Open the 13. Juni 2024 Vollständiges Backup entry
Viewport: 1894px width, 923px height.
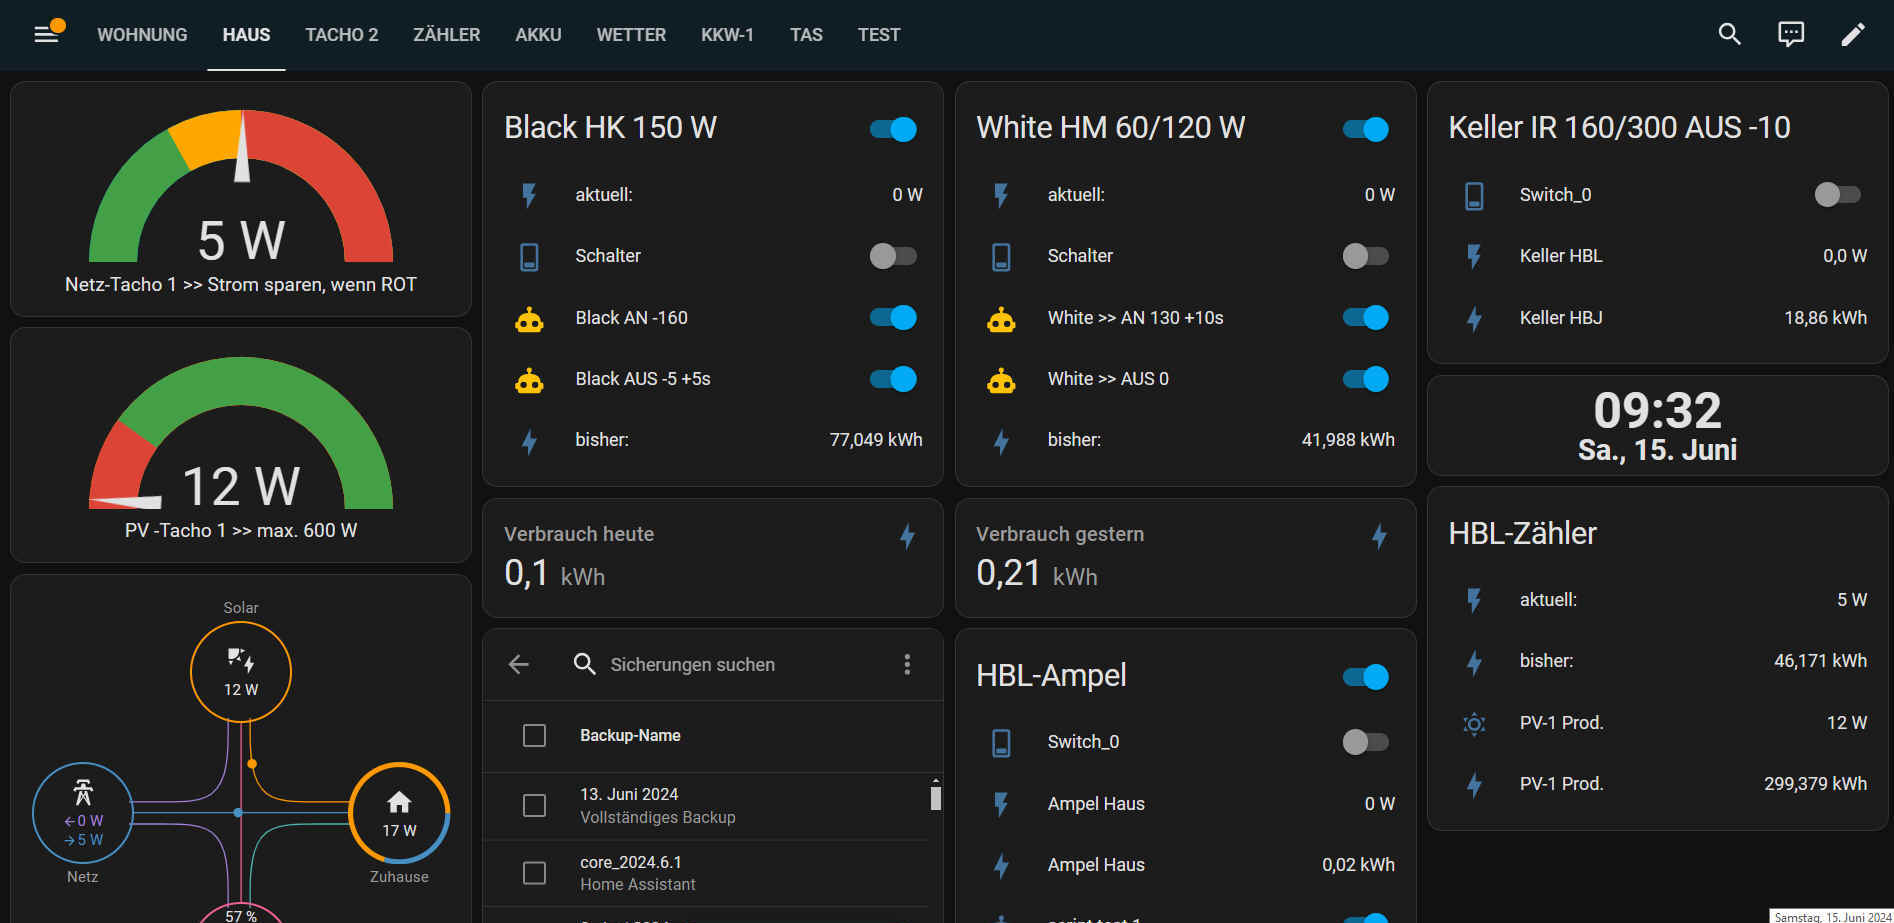(706, 806)
